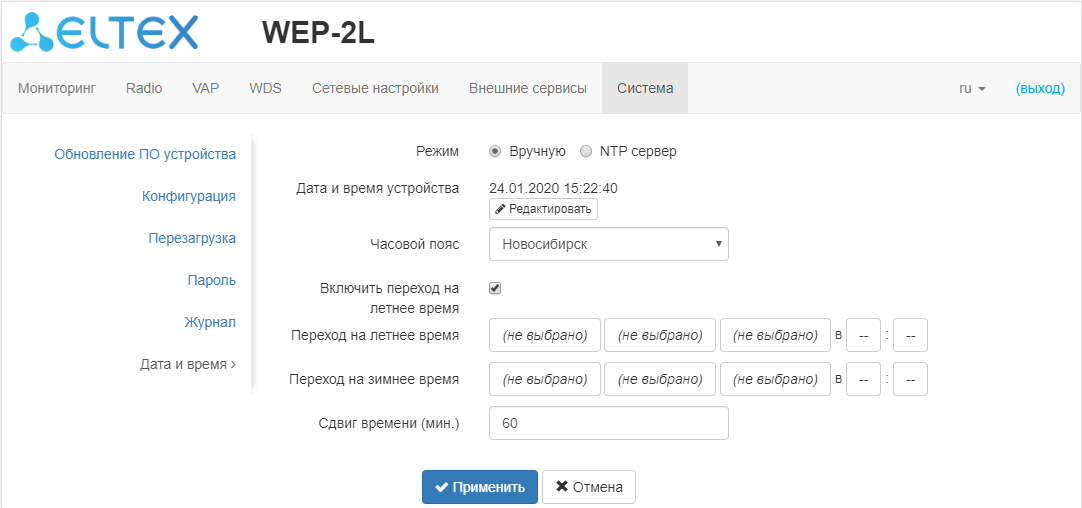1082x508 pixels.
Task: Switch to the Мониторинг tab
Action: (x=57, y=88)
